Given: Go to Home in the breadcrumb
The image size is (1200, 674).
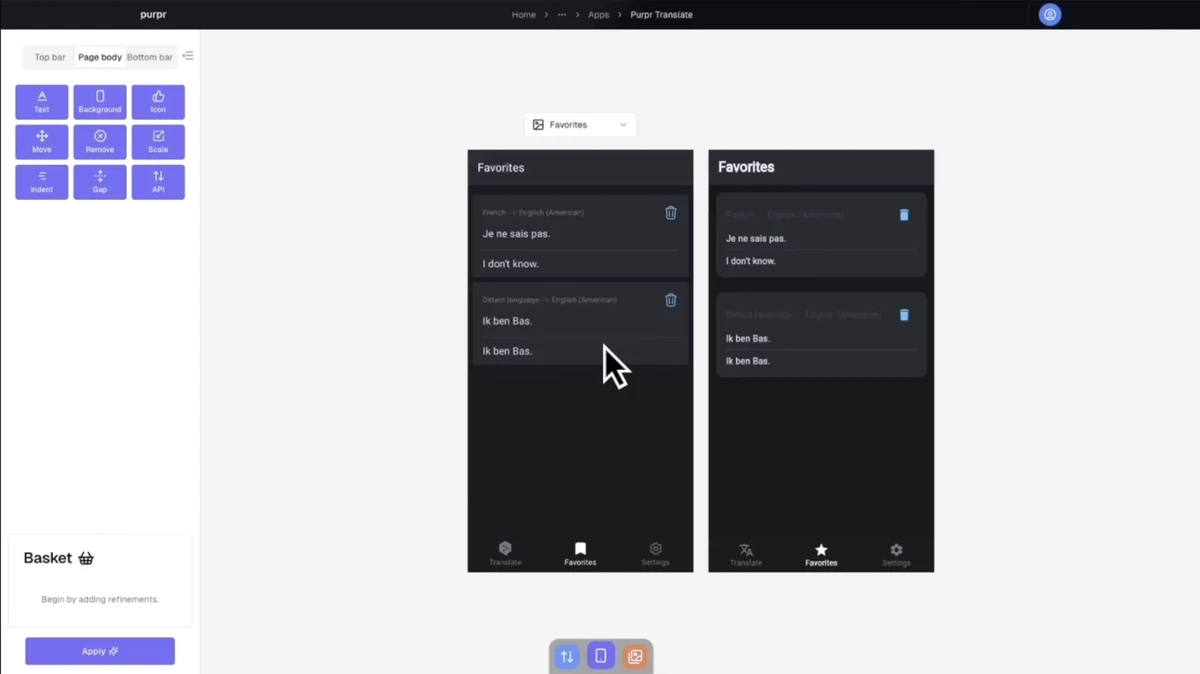Looking at the screenshot, I should coord(524,15).
